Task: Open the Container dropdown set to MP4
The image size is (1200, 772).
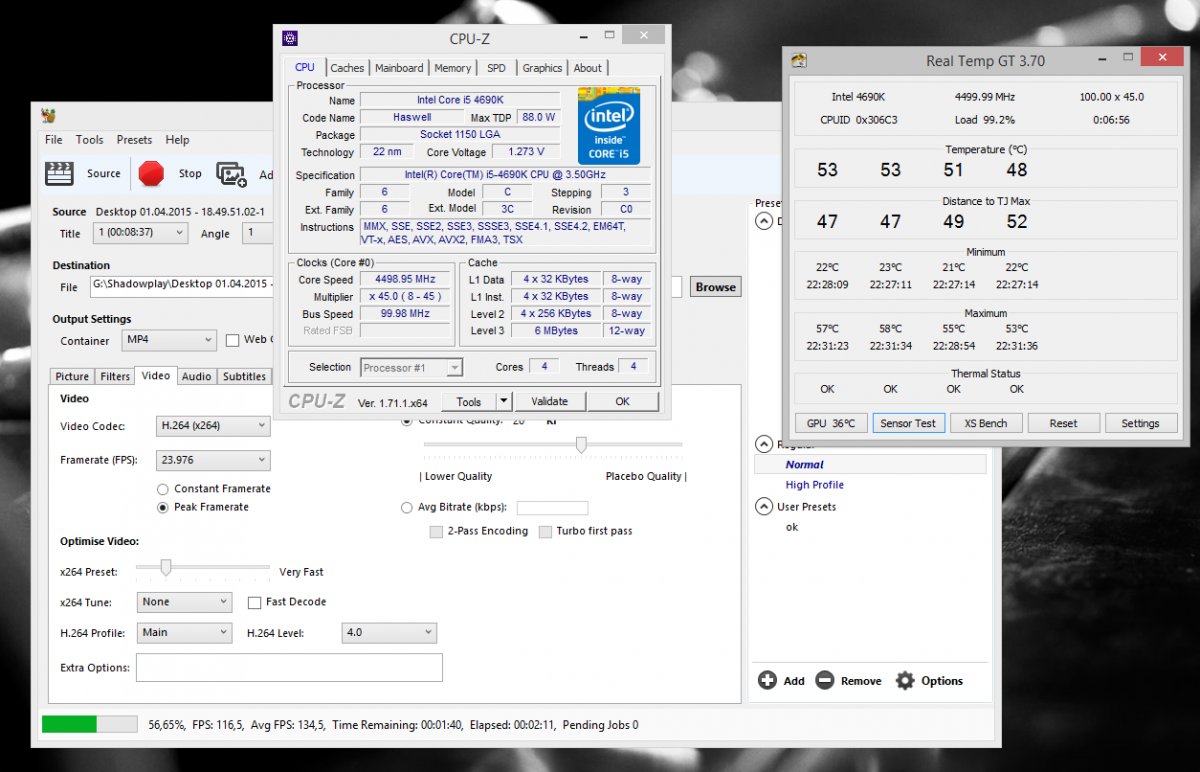Action: [168, 340]
